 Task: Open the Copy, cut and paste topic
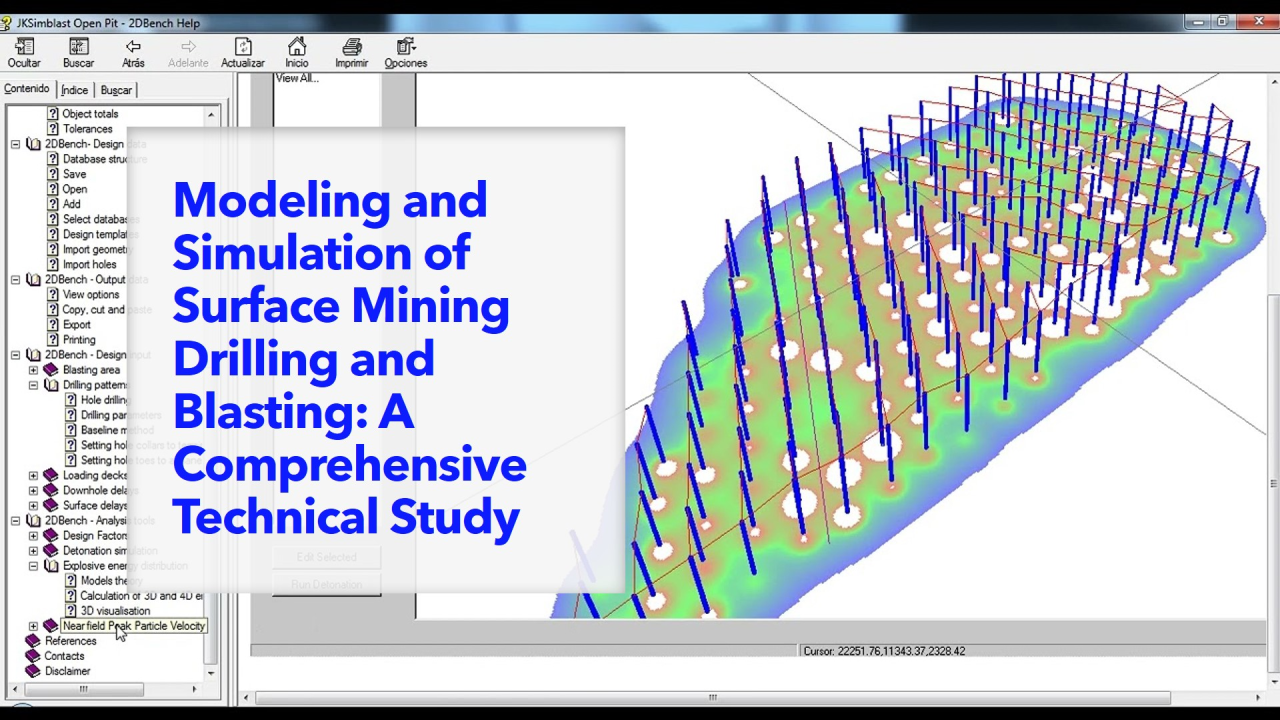[107, 310]
